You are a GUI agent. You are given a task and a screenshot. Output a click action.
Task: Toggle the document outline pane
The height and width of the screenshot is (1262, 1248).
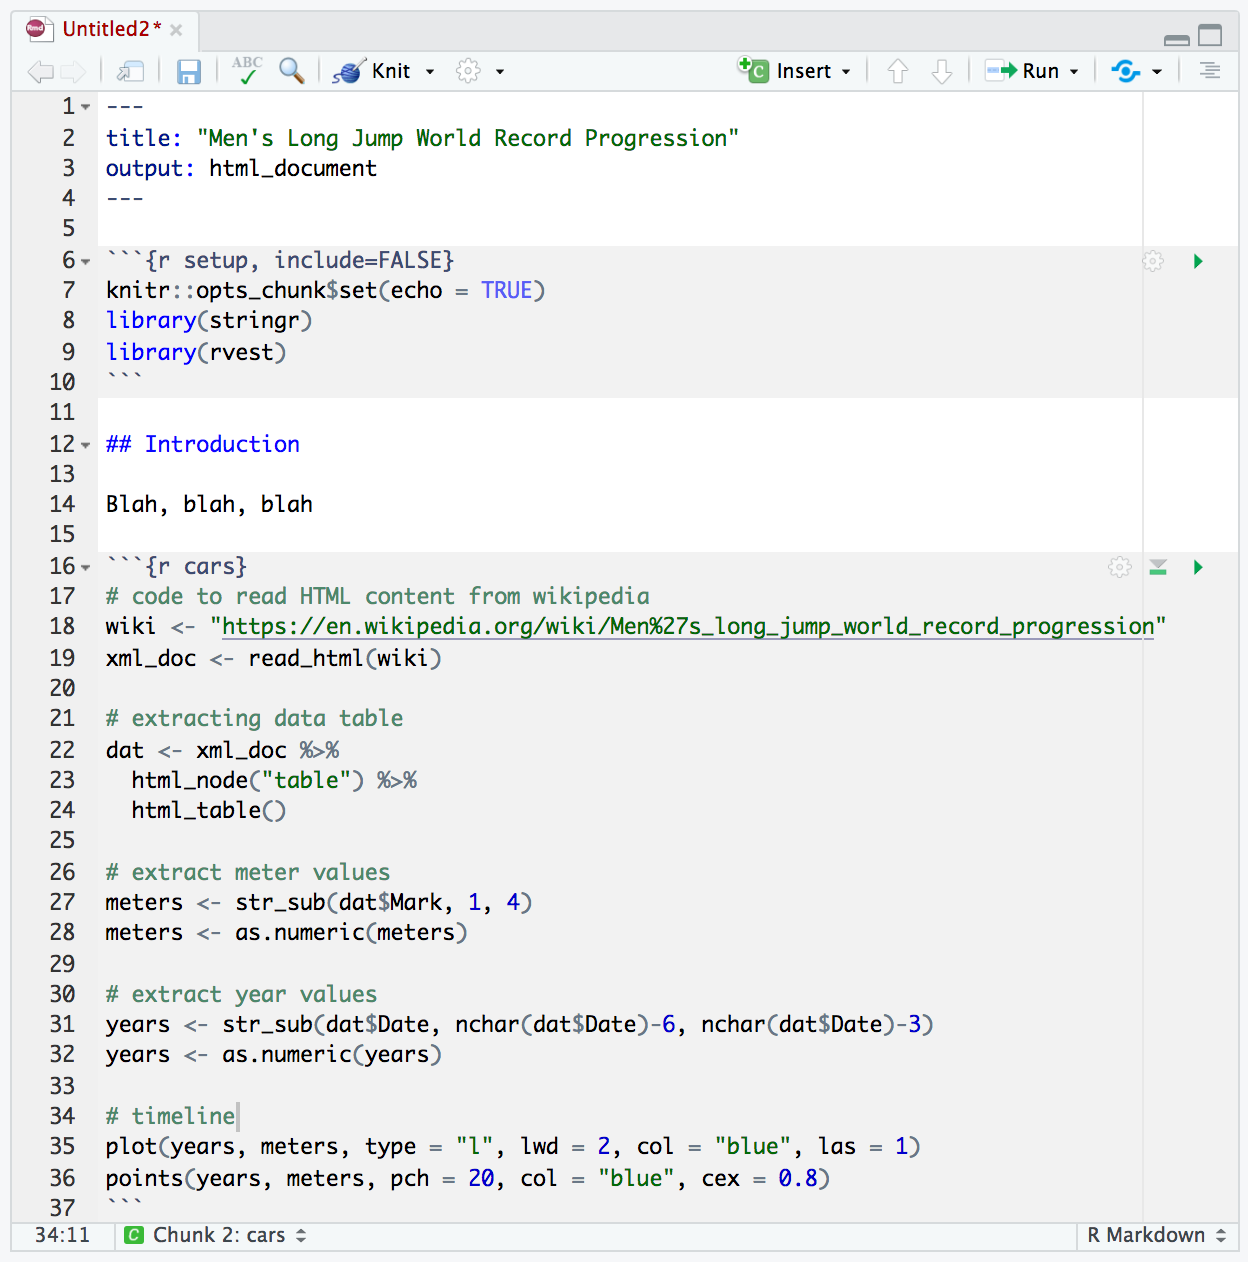(1210, 71)
